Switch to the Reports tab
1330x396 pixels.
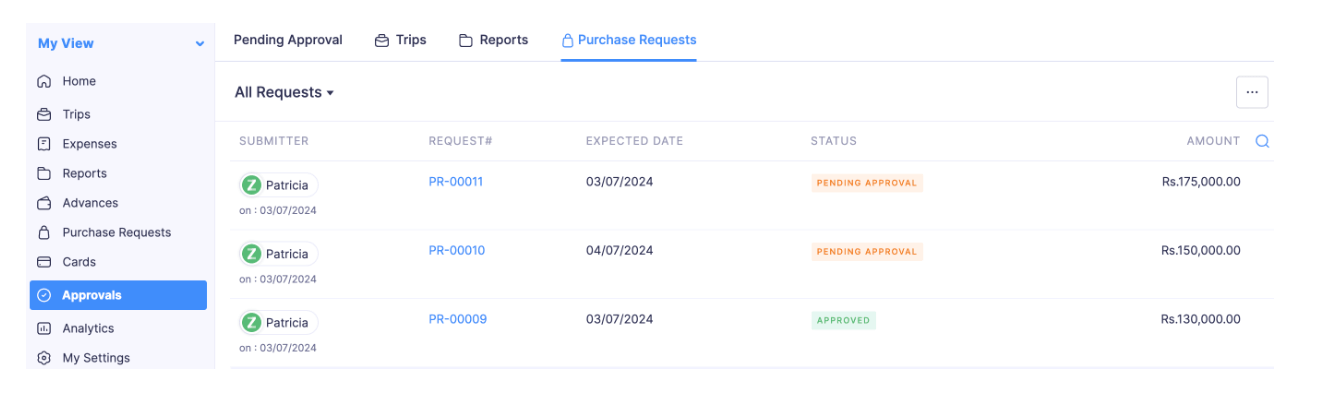[x=493, y=40]
